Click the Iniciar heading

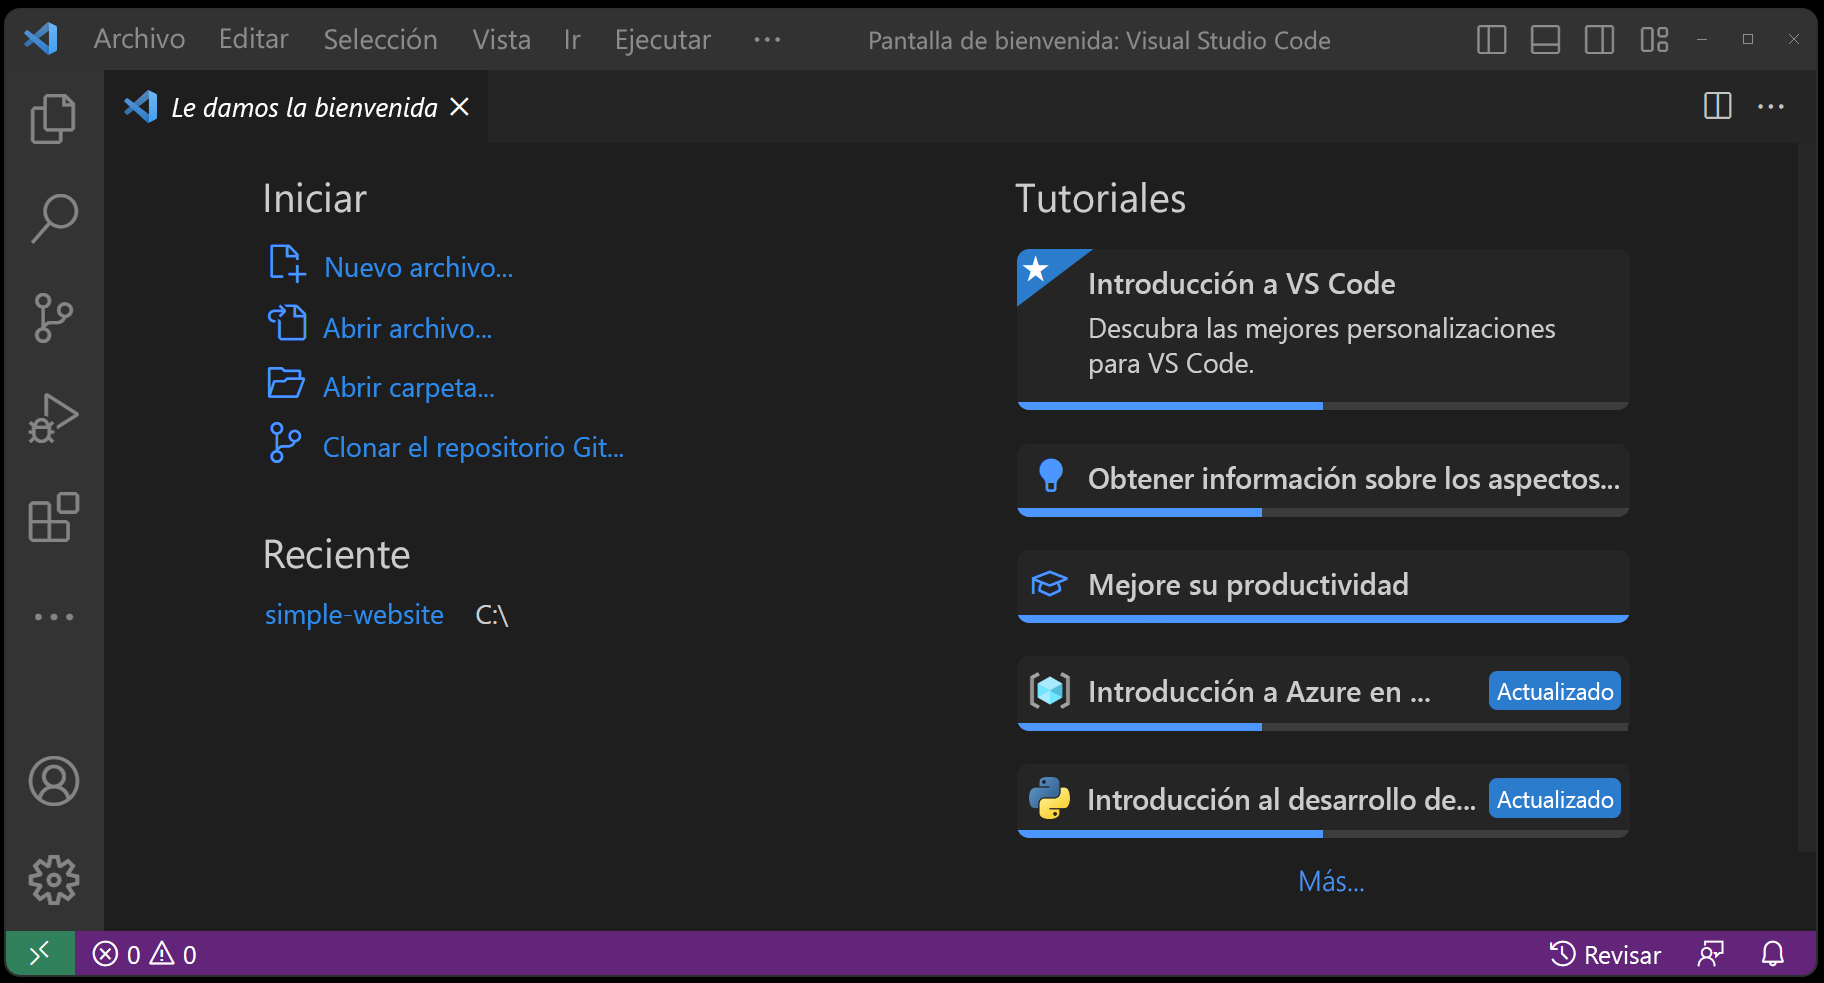point(315,198)
